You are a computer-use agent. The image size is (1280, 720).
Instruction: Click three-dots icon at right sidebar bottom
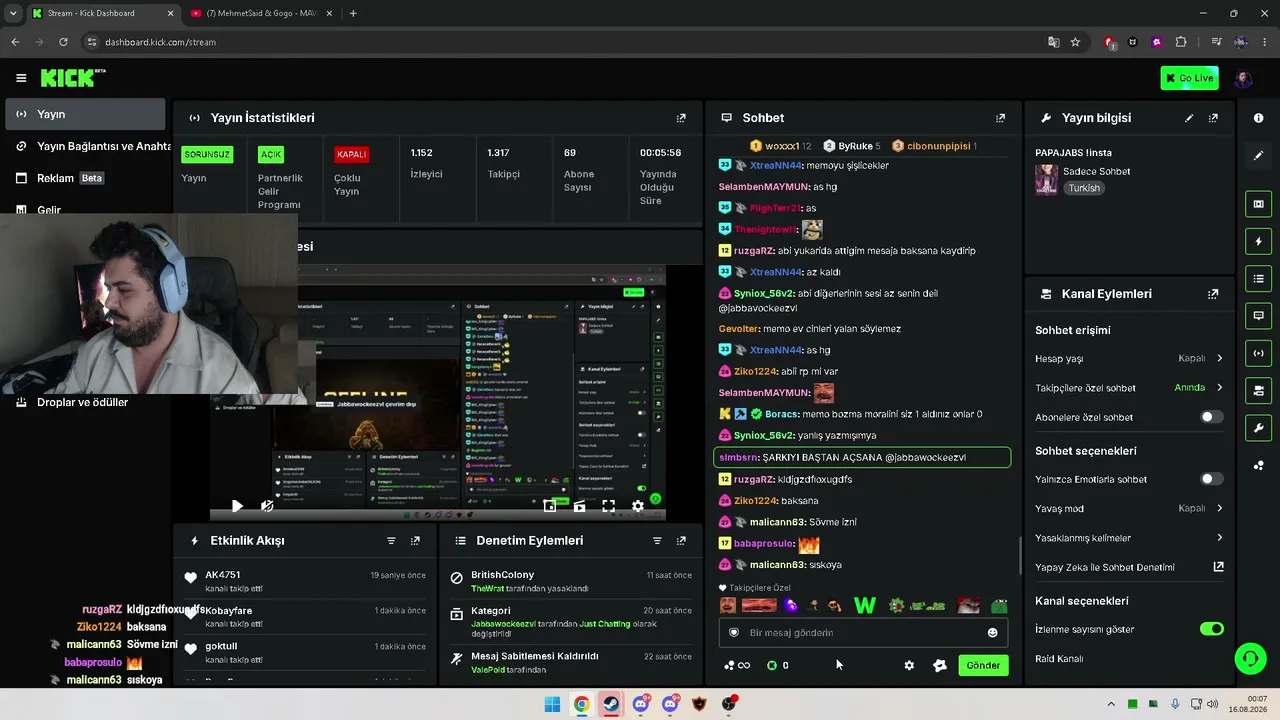point(1258,465)
